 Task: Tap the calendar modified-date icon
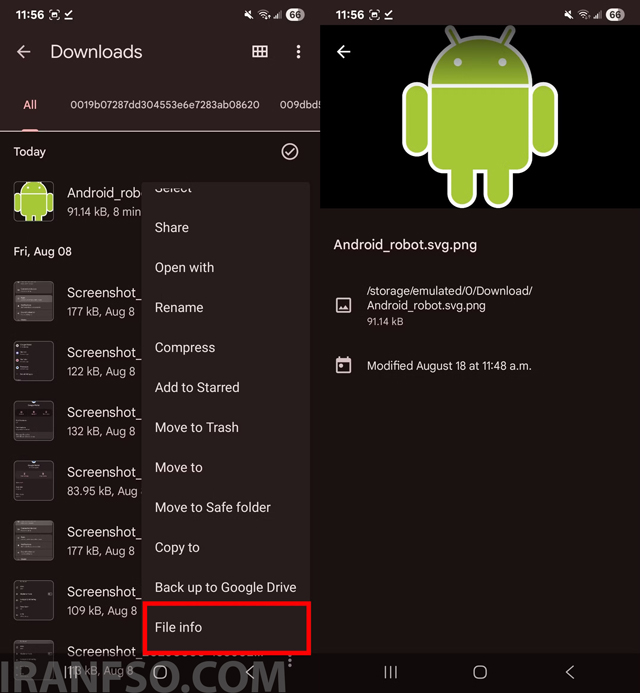pyautogui.click(x=343, y=365)
